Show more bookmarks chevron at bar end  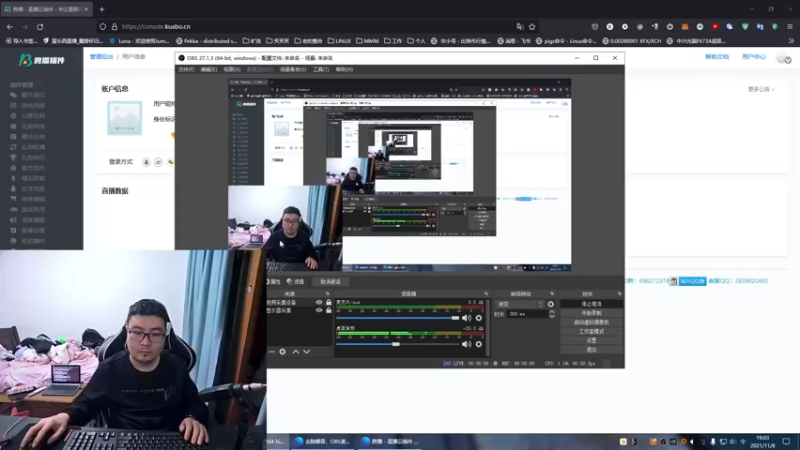click(791, 41)
